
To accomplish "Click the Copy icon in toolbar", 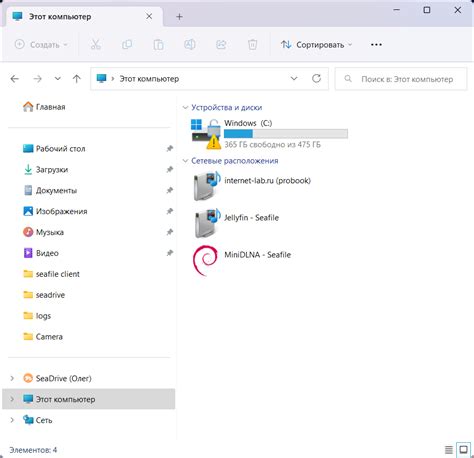I will pos(127,44).
